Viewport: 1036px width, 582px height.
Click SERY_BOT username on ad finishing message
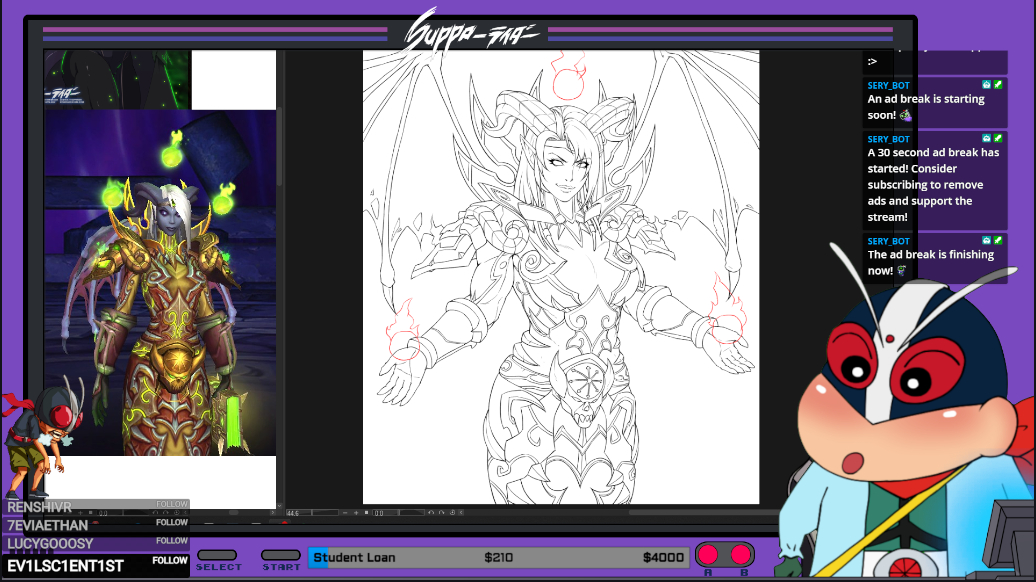[888, 241]
